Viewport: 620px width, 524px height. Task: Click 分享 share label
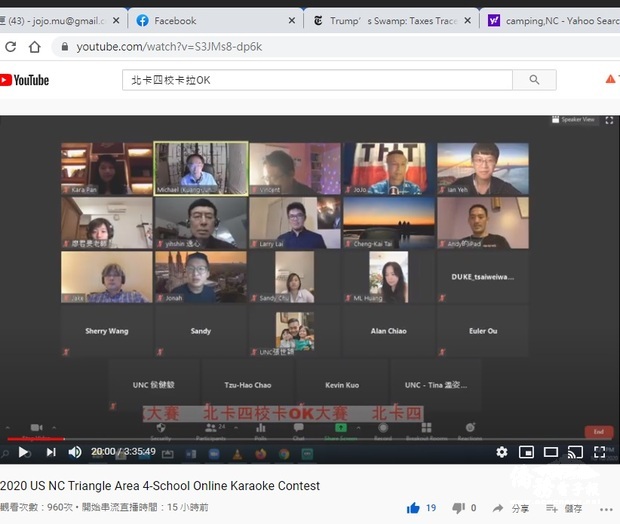pos(520,509)
